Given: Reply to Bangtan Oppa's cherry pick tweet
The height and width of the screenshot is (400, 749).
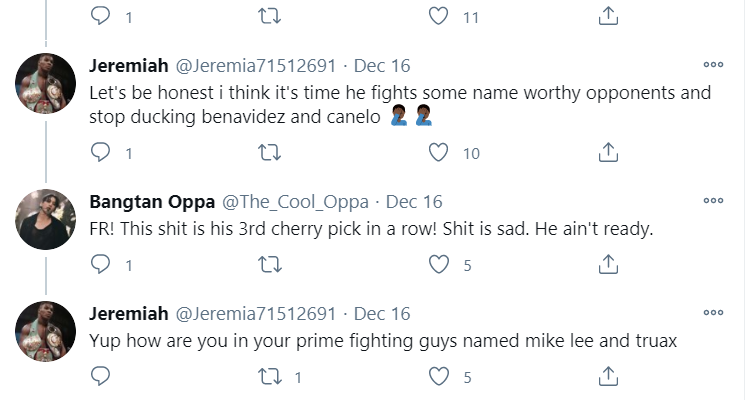Looking at the screenshot, I should coord(100,264).
